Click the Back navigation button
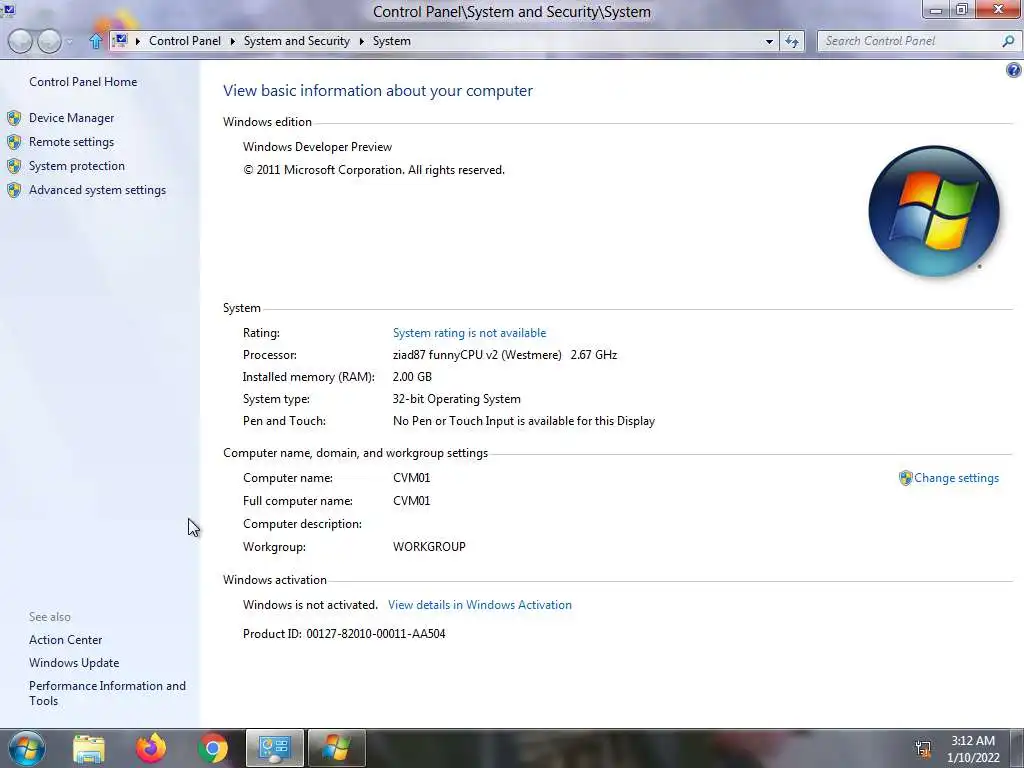The image size is (1024, 768). (20, 41)
